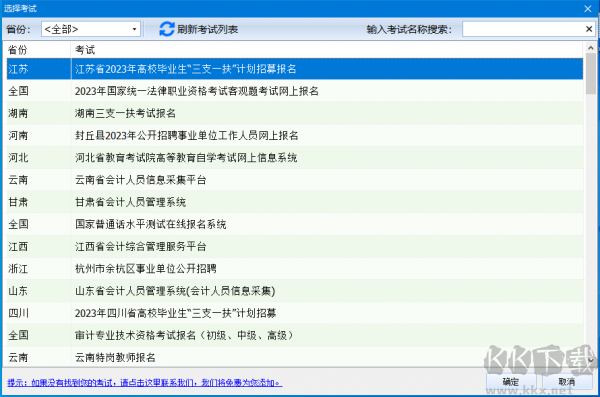Click the 江苏 province cell
600x397 pixels.
coord(38,69)
